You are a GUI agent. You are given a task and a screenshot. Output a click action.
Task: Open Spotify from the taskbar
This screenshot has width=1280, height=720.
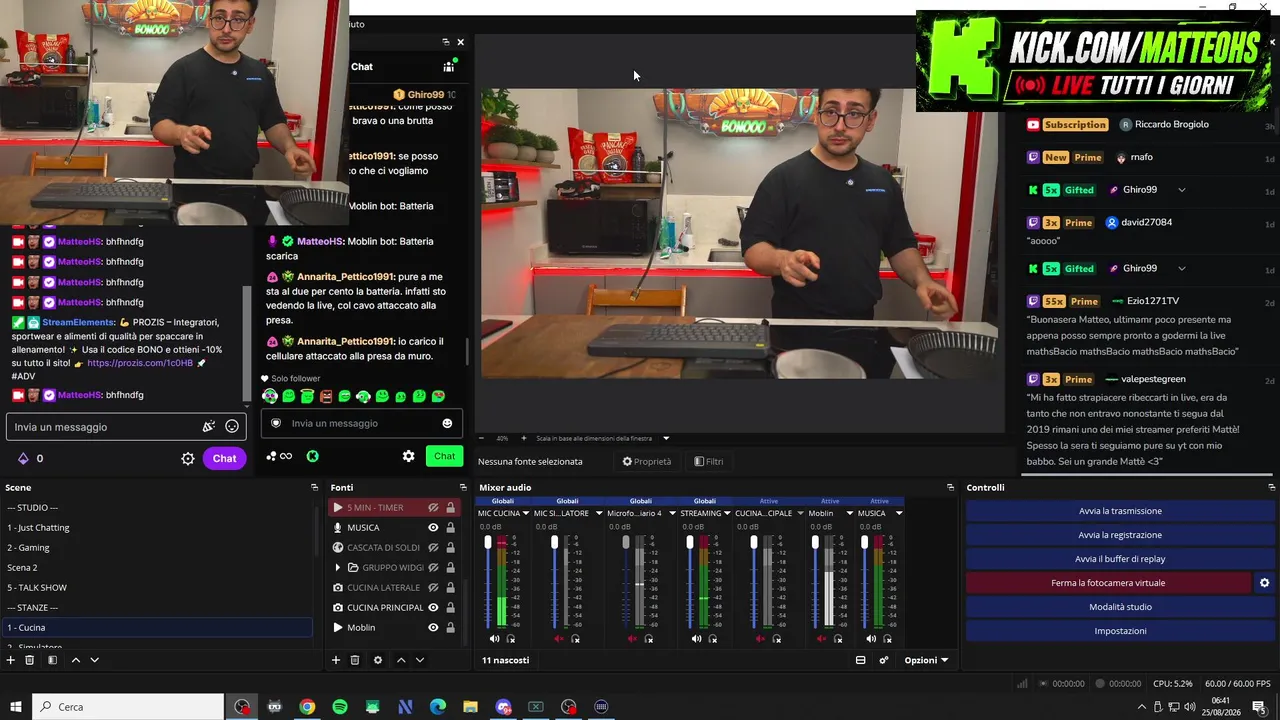point(340,707)
